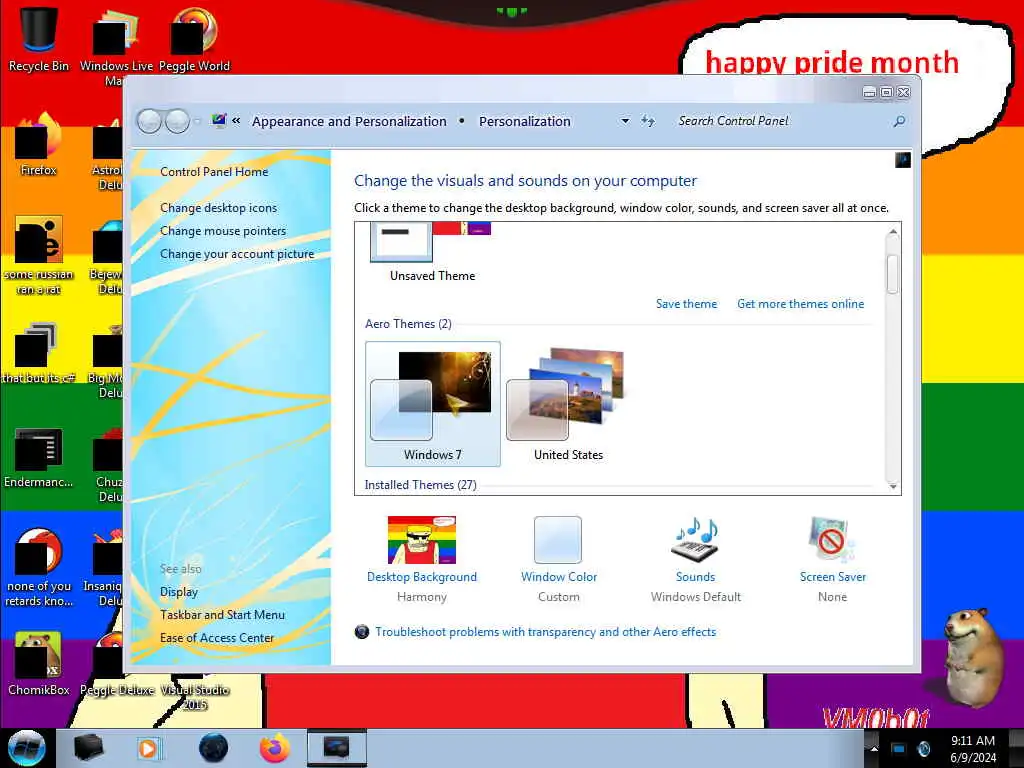Image resolution: width=1024 pixels, height=768 pixels.
Task: Click the network tray icon
Action: click(x=898, y=749)
